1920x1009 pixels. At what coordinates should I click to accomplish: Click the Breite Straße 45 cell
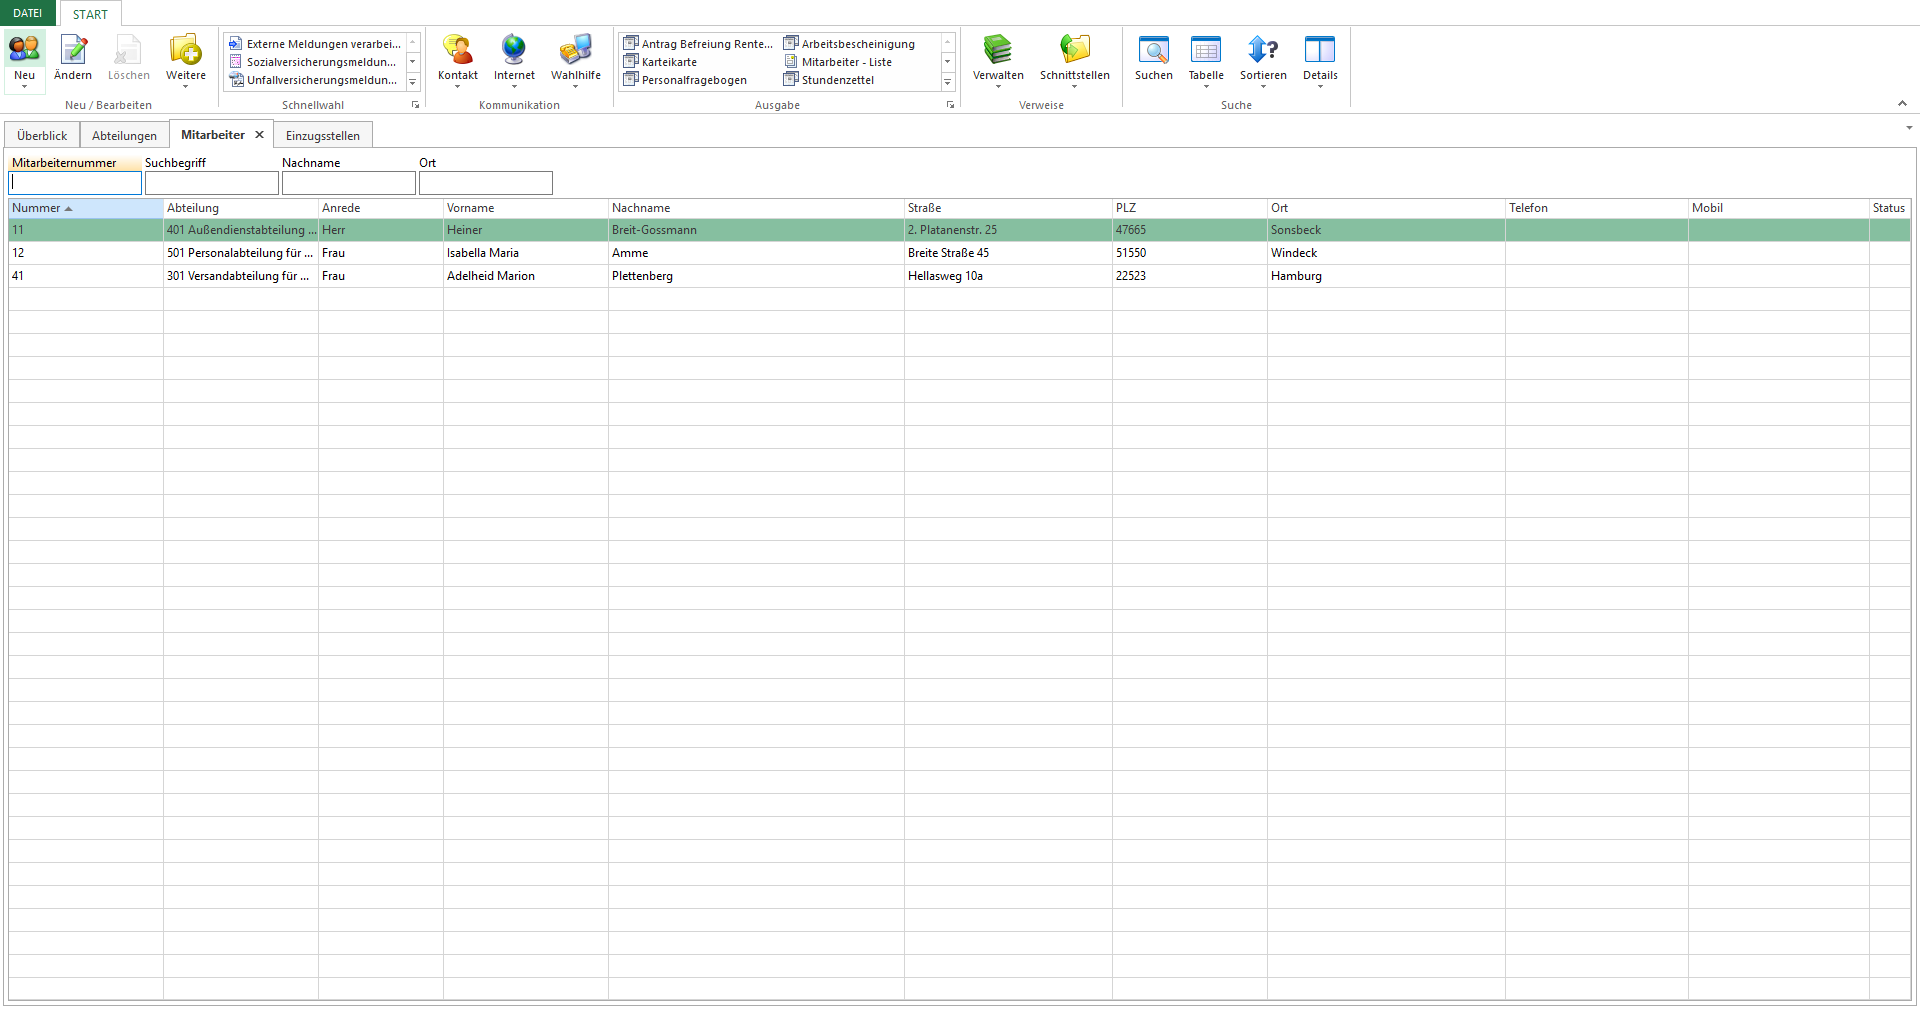click(1008, 253)
